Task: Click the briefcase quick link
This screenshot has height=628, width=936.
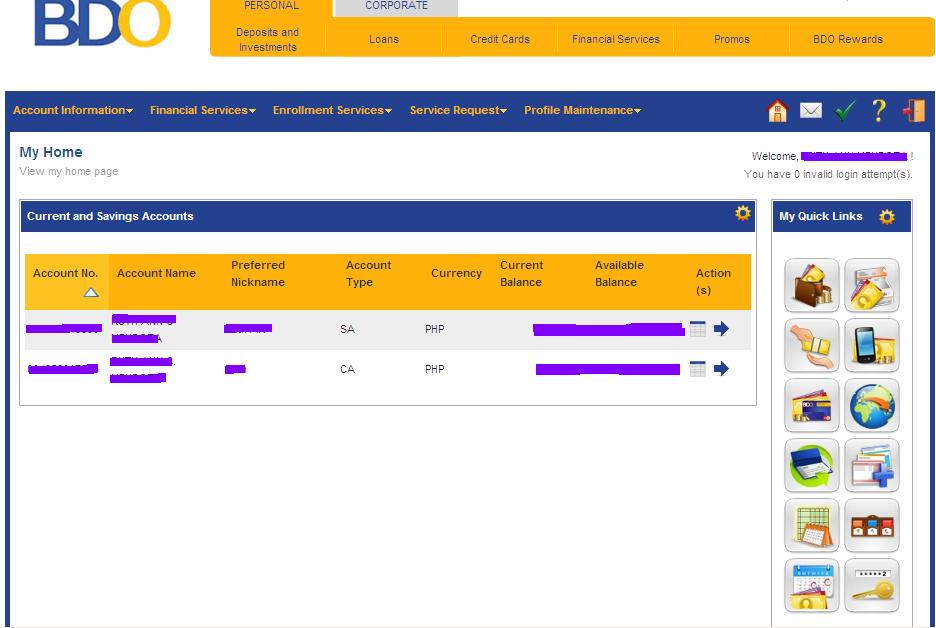Action: click(x=872, y=525)
